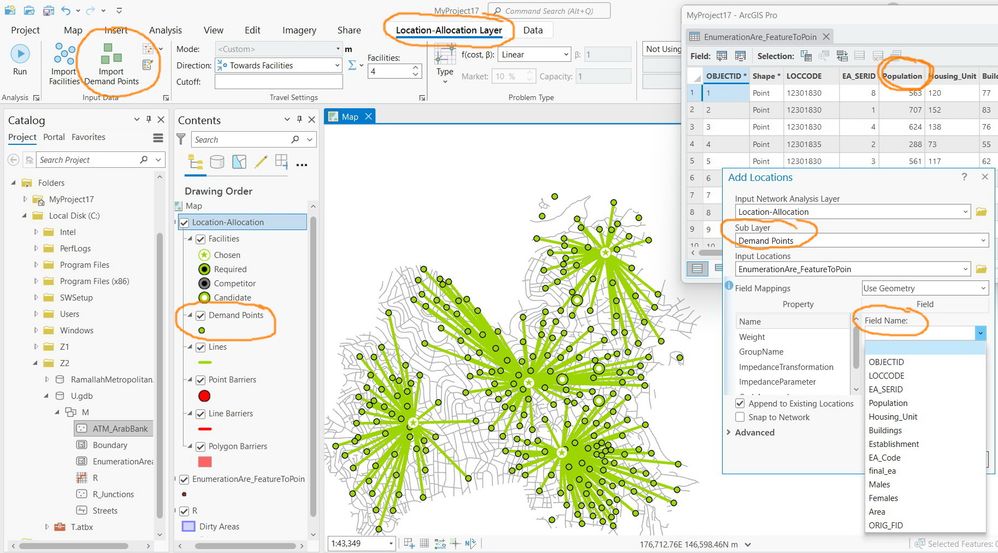Image resolution: width=998 pixels, height=553 pixels.
Task: Browse for Input Network Analysis Layer folder
Action: point(981,212)
